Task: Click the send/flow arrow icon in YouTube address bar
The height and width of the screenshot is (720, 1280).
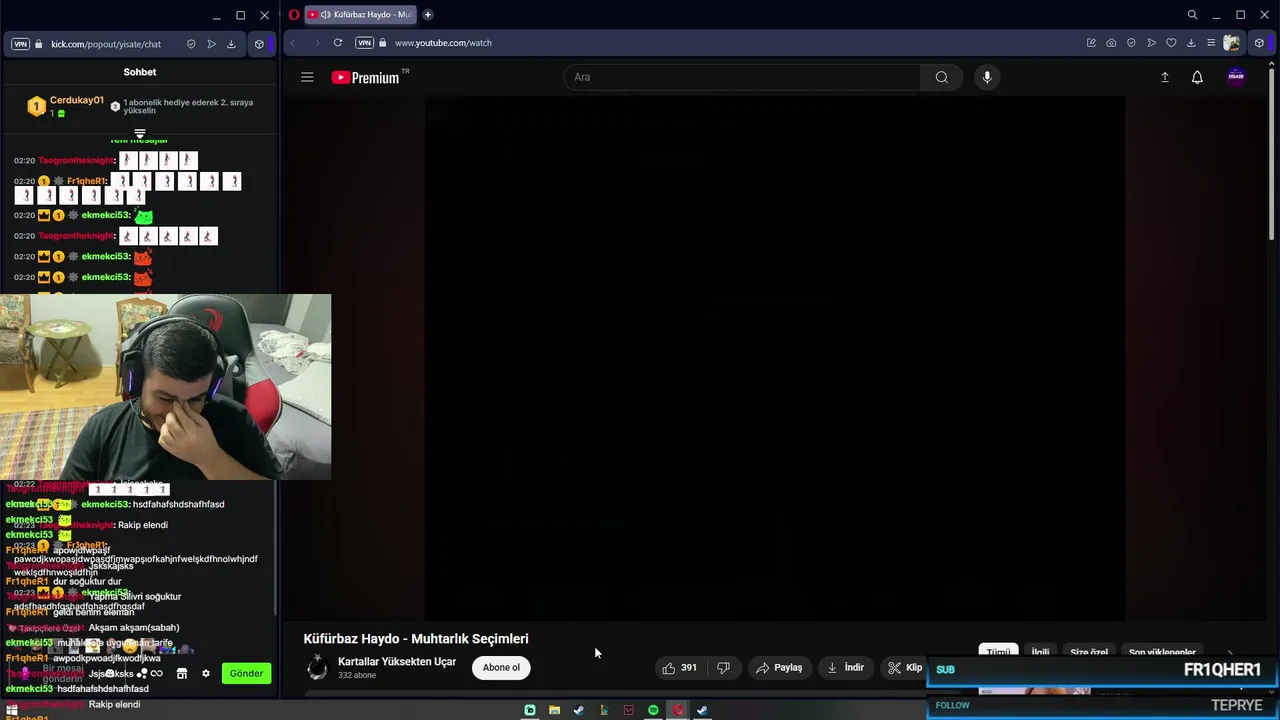Action: pos(1151,43)
